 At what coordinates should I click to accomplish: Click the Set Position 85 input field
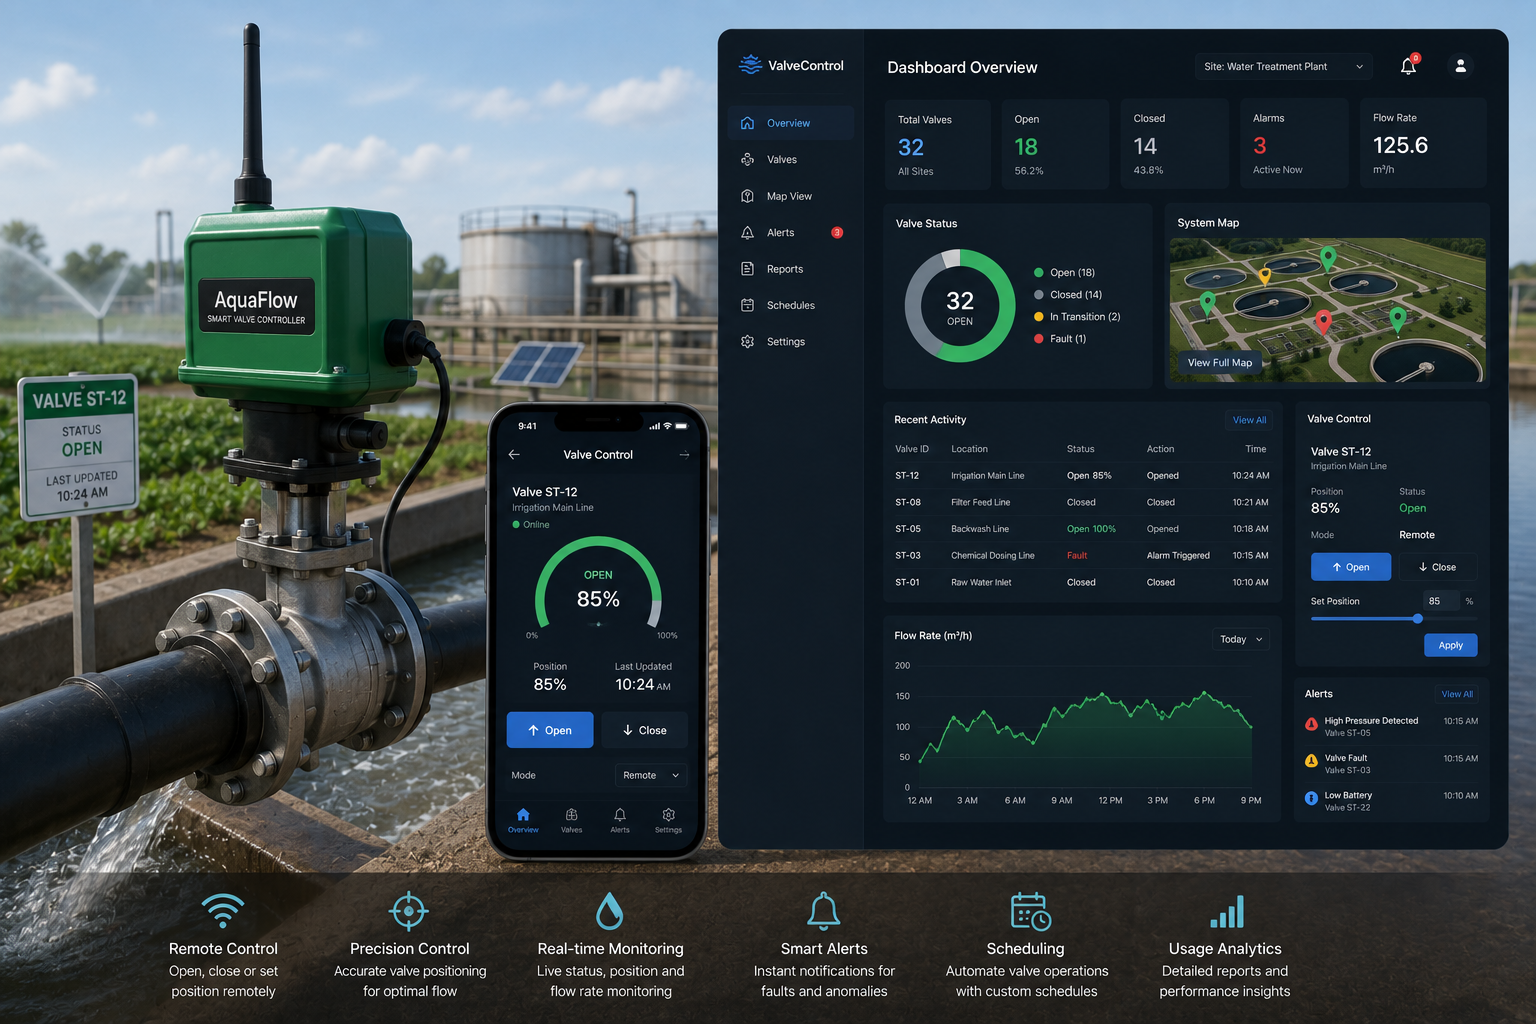[x=1440, y=601]
